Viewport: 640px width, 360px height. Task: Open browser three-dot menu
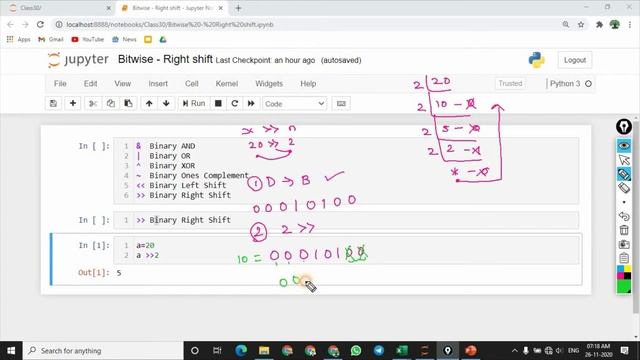(x=630, y=24)
